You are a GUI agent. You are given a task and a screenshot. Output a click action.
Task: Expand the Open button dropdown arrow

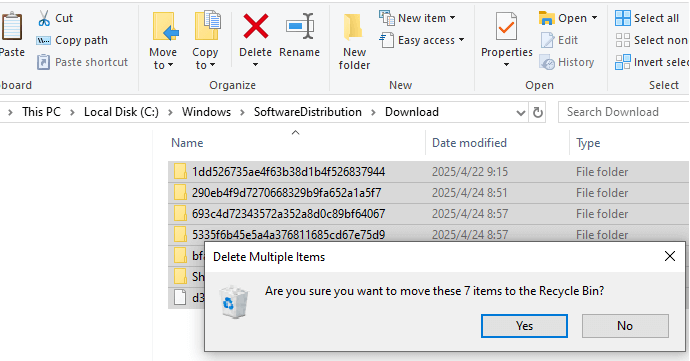tap(595, 18)
